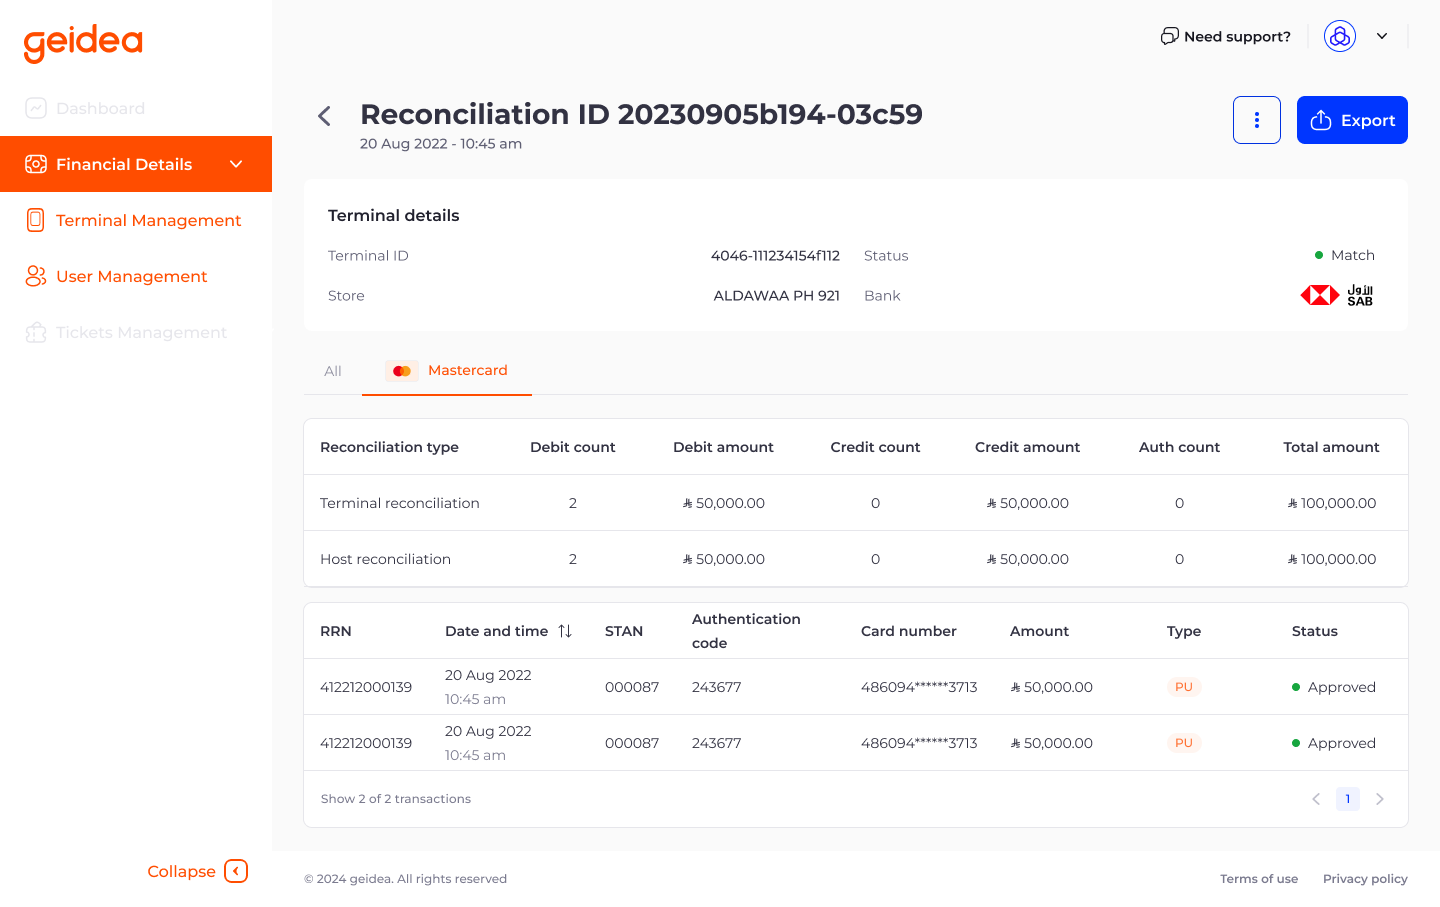The height and width of the screenshot is (907, 1440).
Task: Click the geidea logo
Action: 83,43
